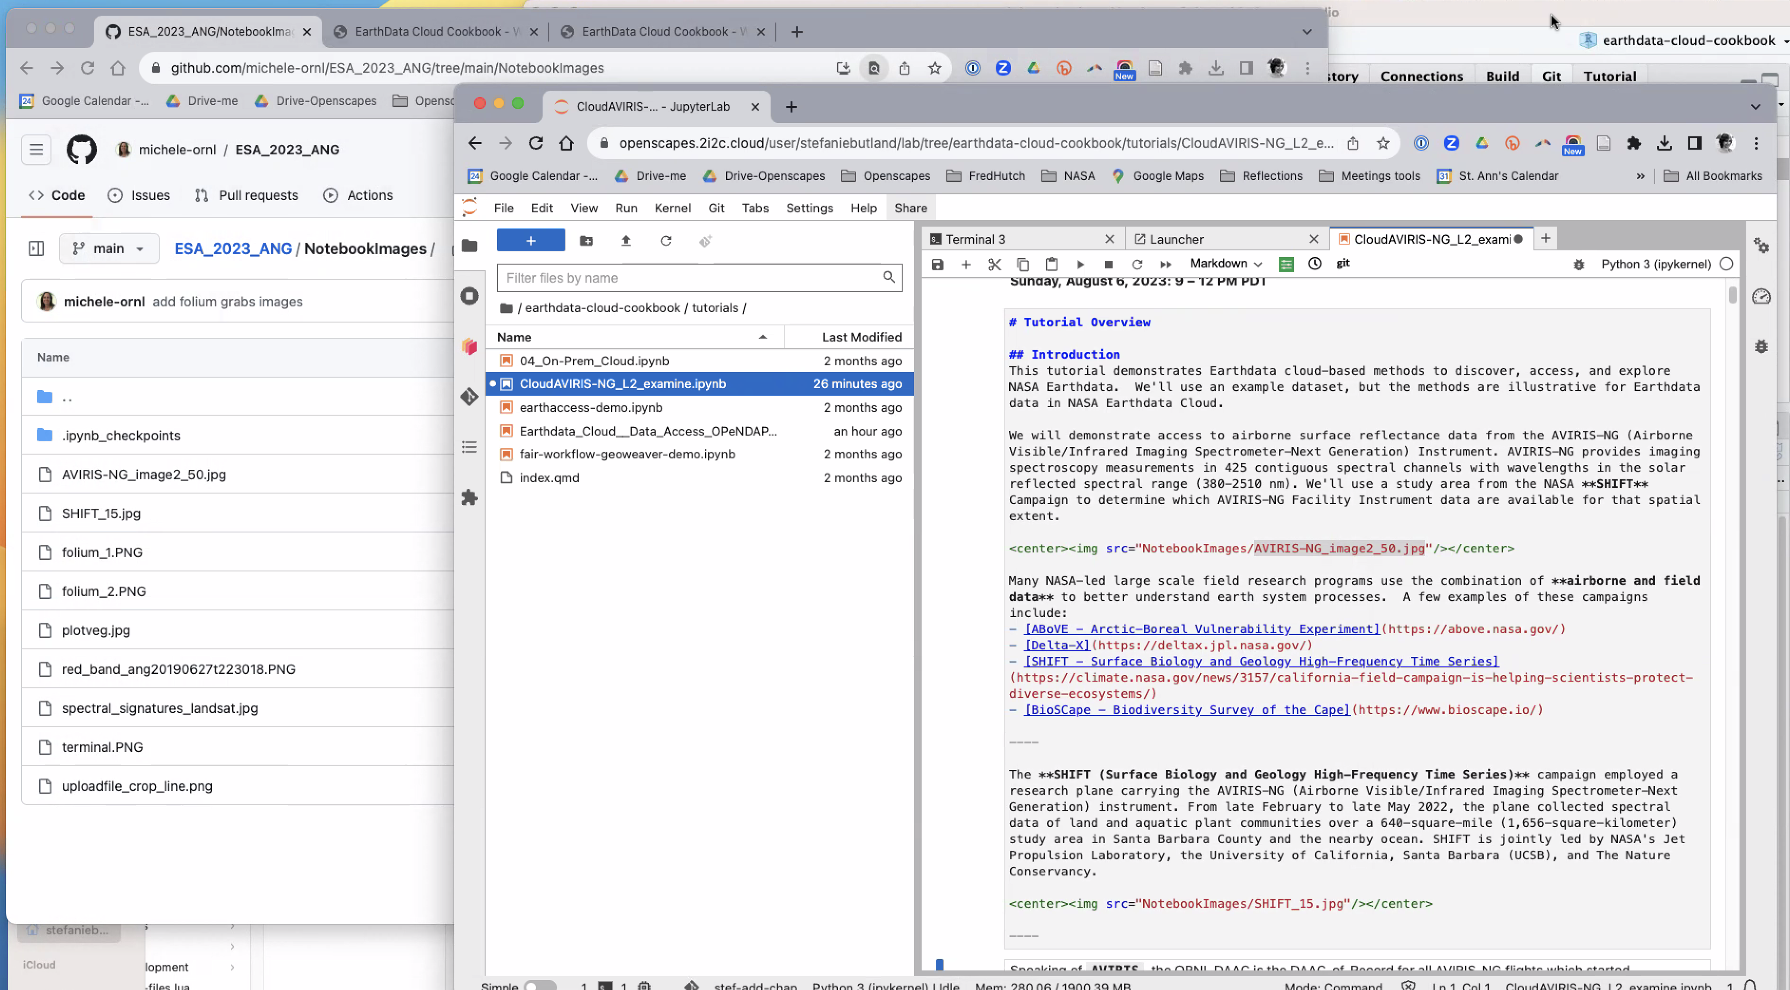
Task: Open the Extension Manager puzzle icon
Action: pos(469,497)
